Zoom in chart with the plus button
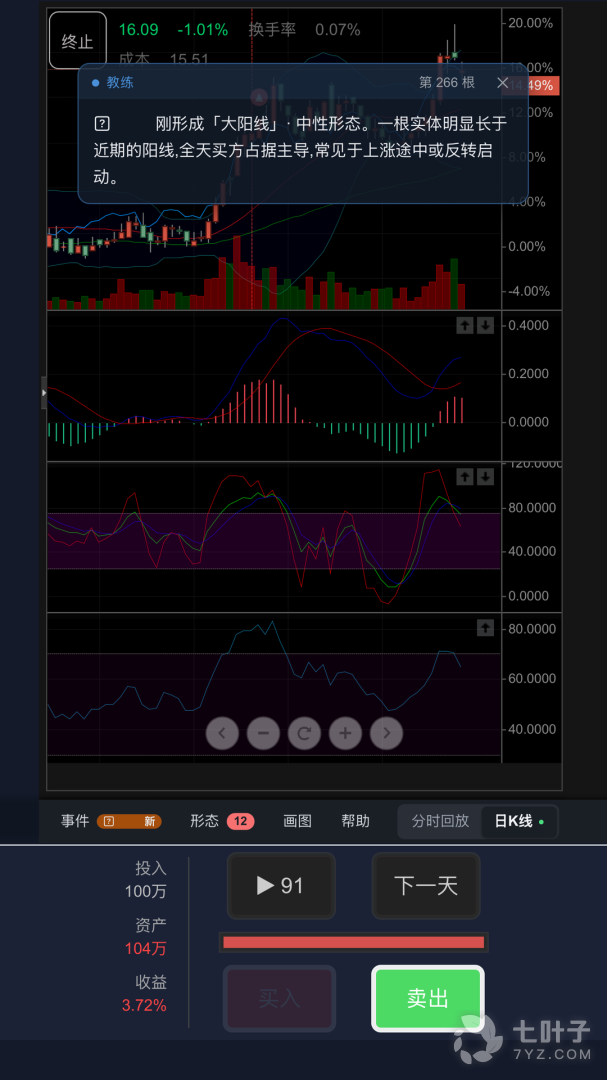The image size is (607, 1080). (x=345, y=733)
